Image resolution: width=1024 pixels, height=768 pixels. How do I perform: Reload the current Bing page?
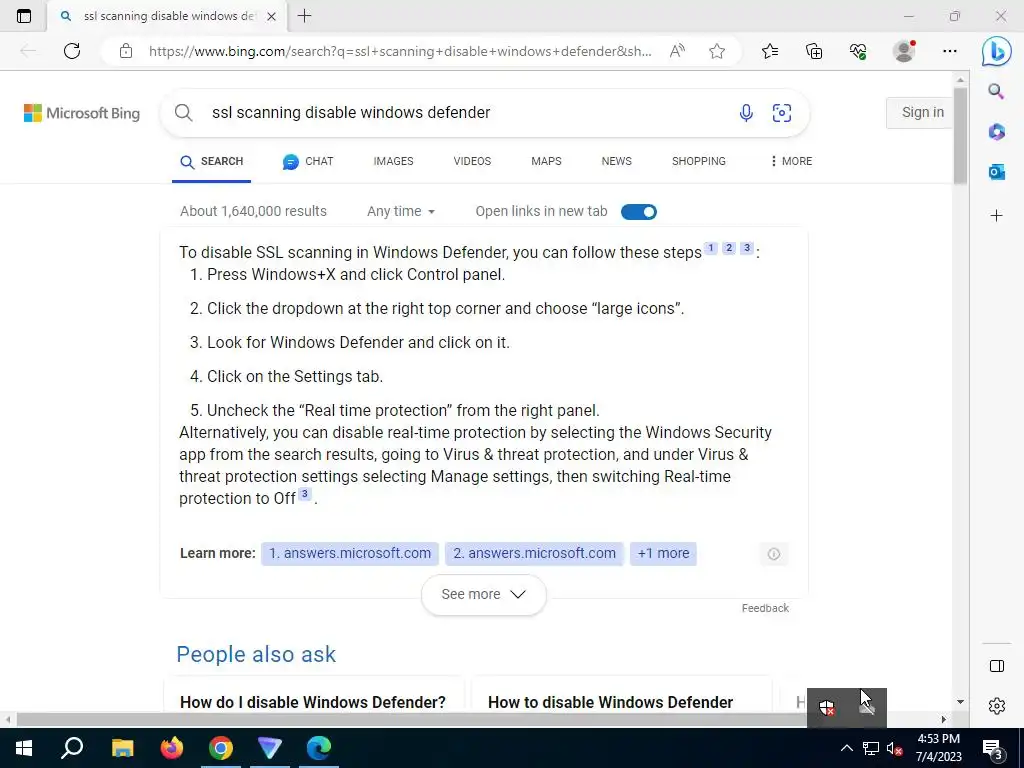[72, 51]
